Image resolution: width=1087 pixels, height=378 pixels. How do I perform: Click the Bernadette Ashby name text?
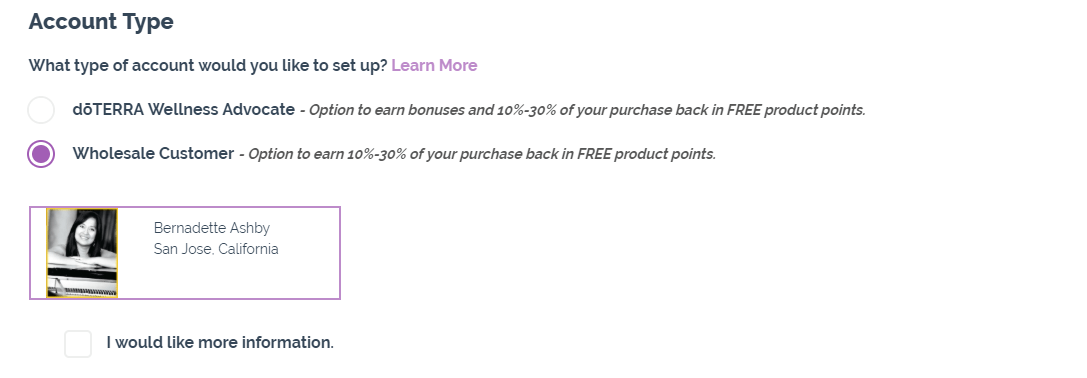[211, 228]
